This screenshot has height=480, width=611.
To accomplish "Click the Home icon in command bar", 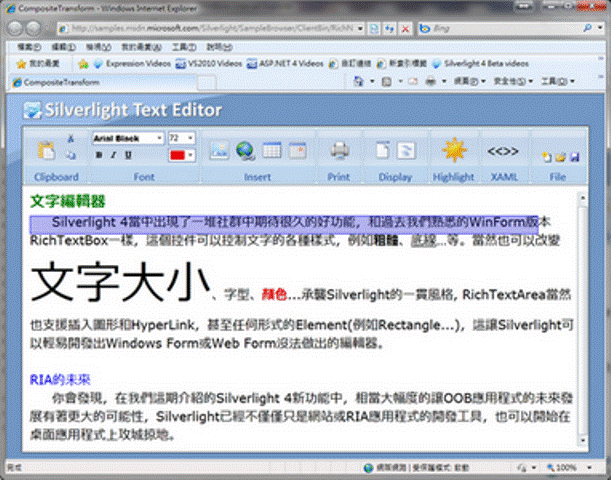I will click(x=358, y=81).
